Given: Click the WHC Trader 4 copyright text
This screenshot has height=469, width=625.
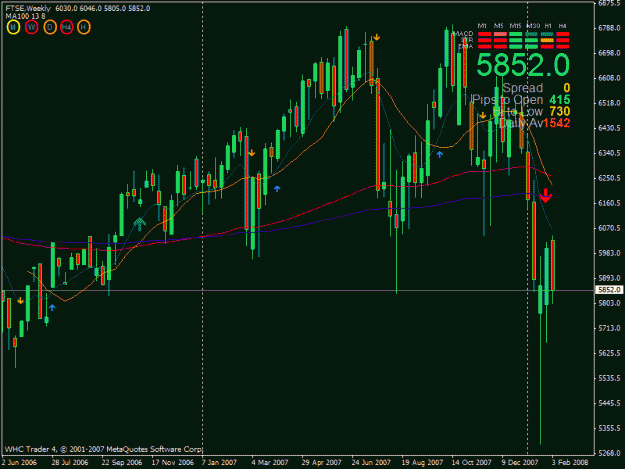Looking at the screenshot, I should click(x=104, y=449).
